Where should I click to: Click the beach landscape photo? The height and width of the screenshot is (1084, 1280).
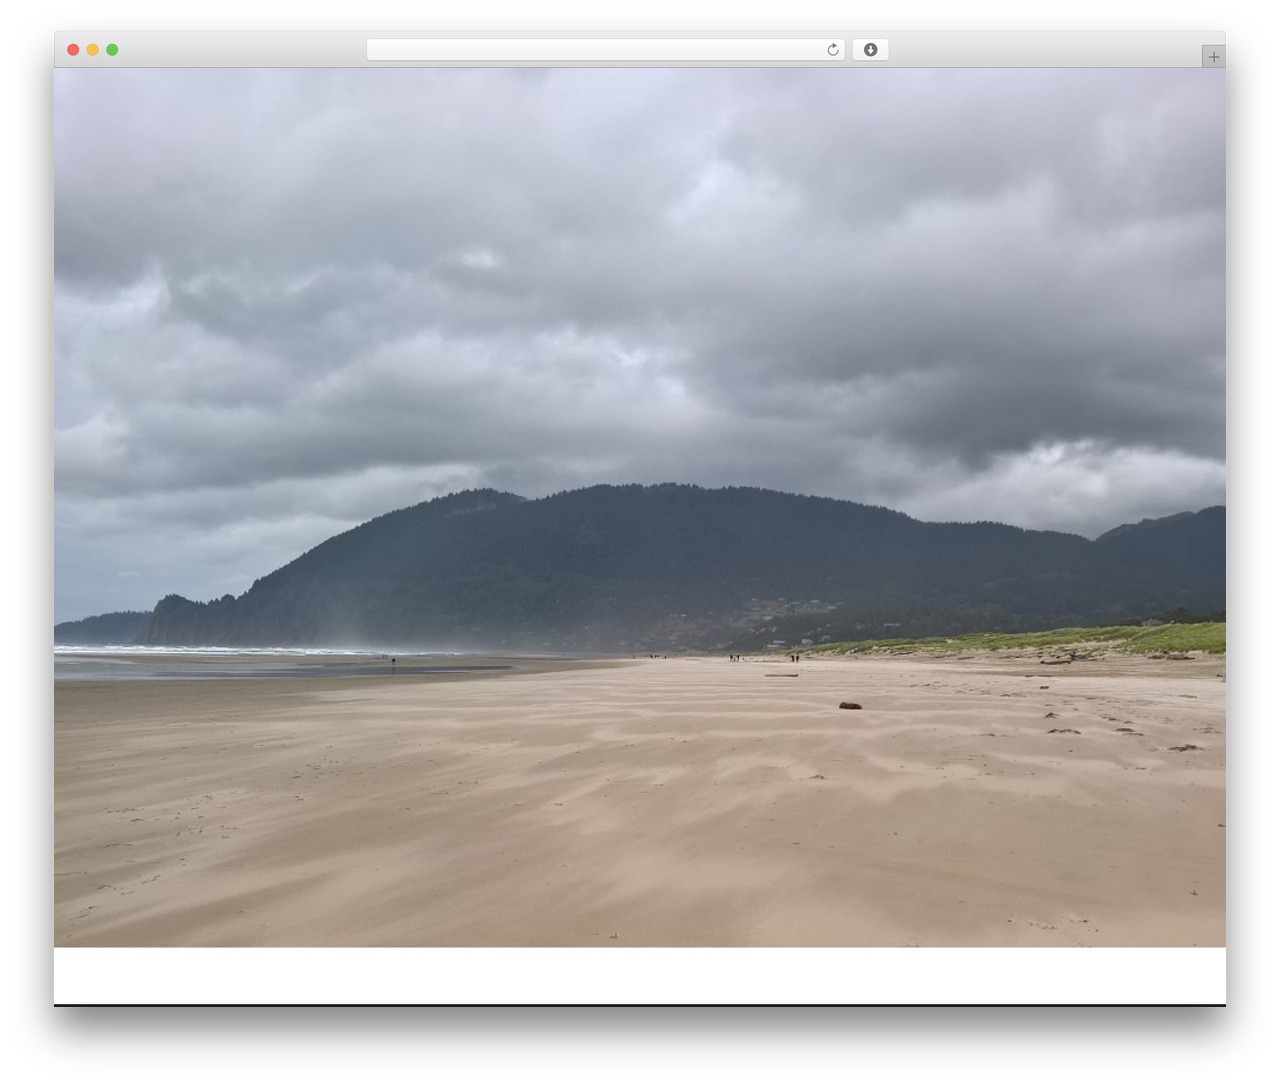[x=640, y=507]
